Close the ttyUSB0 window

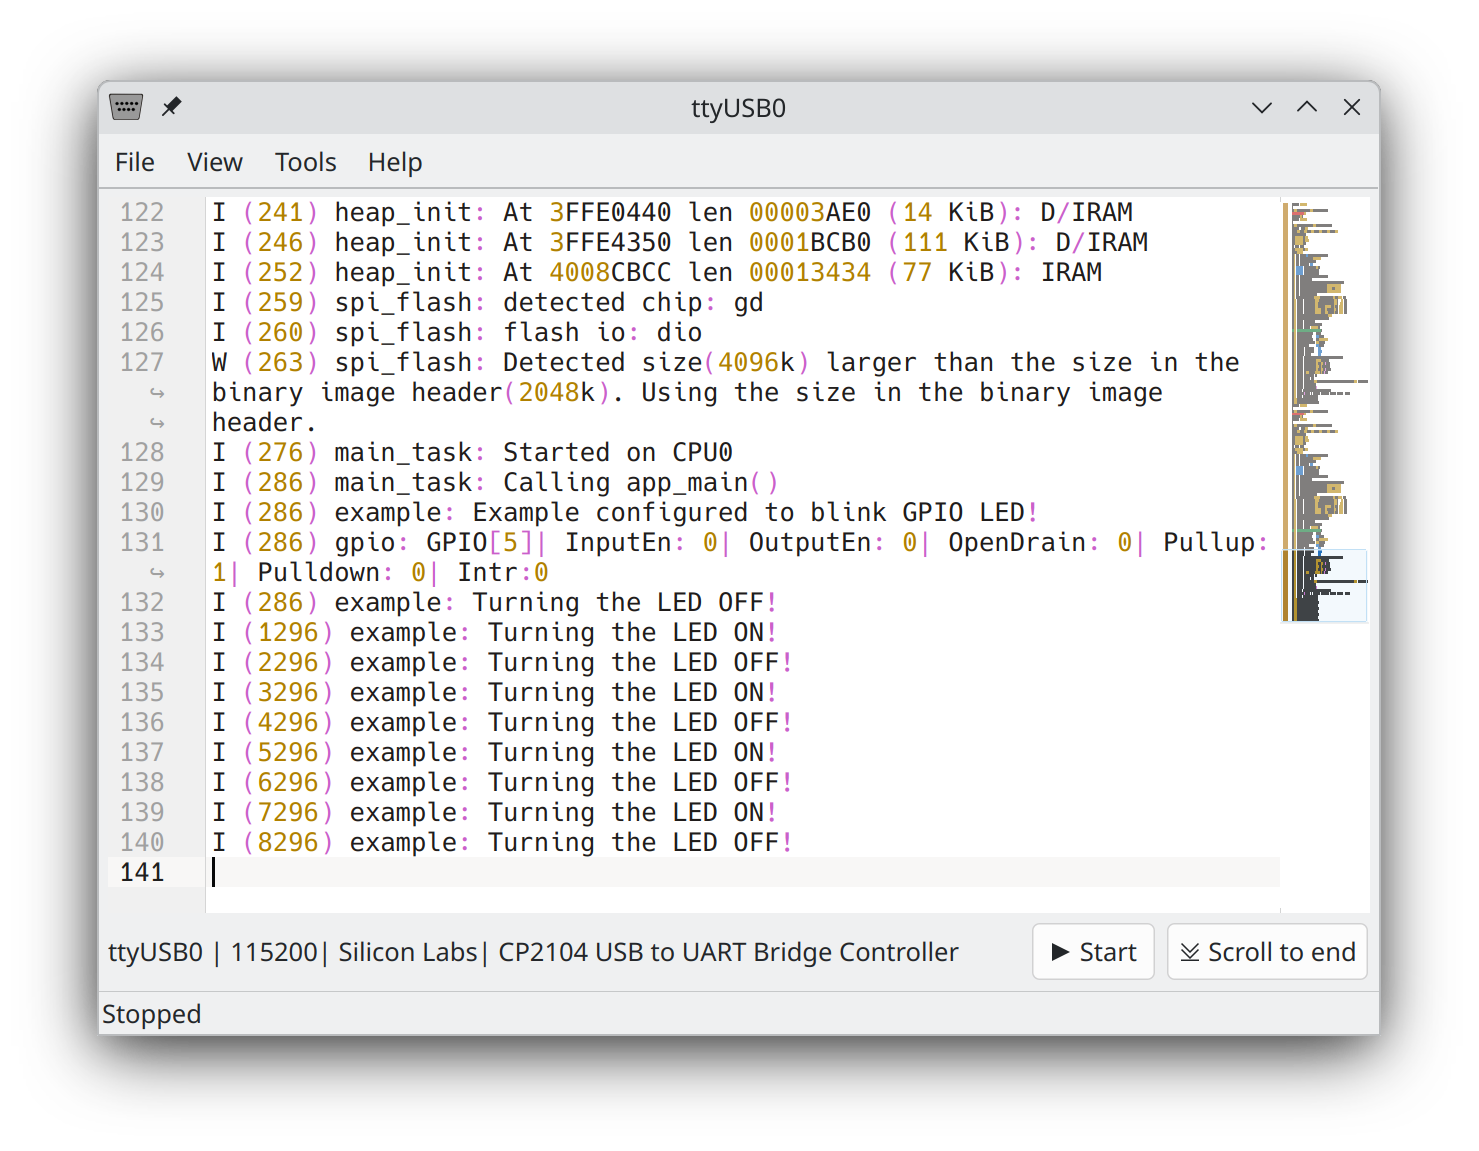tap(1352, 107)
